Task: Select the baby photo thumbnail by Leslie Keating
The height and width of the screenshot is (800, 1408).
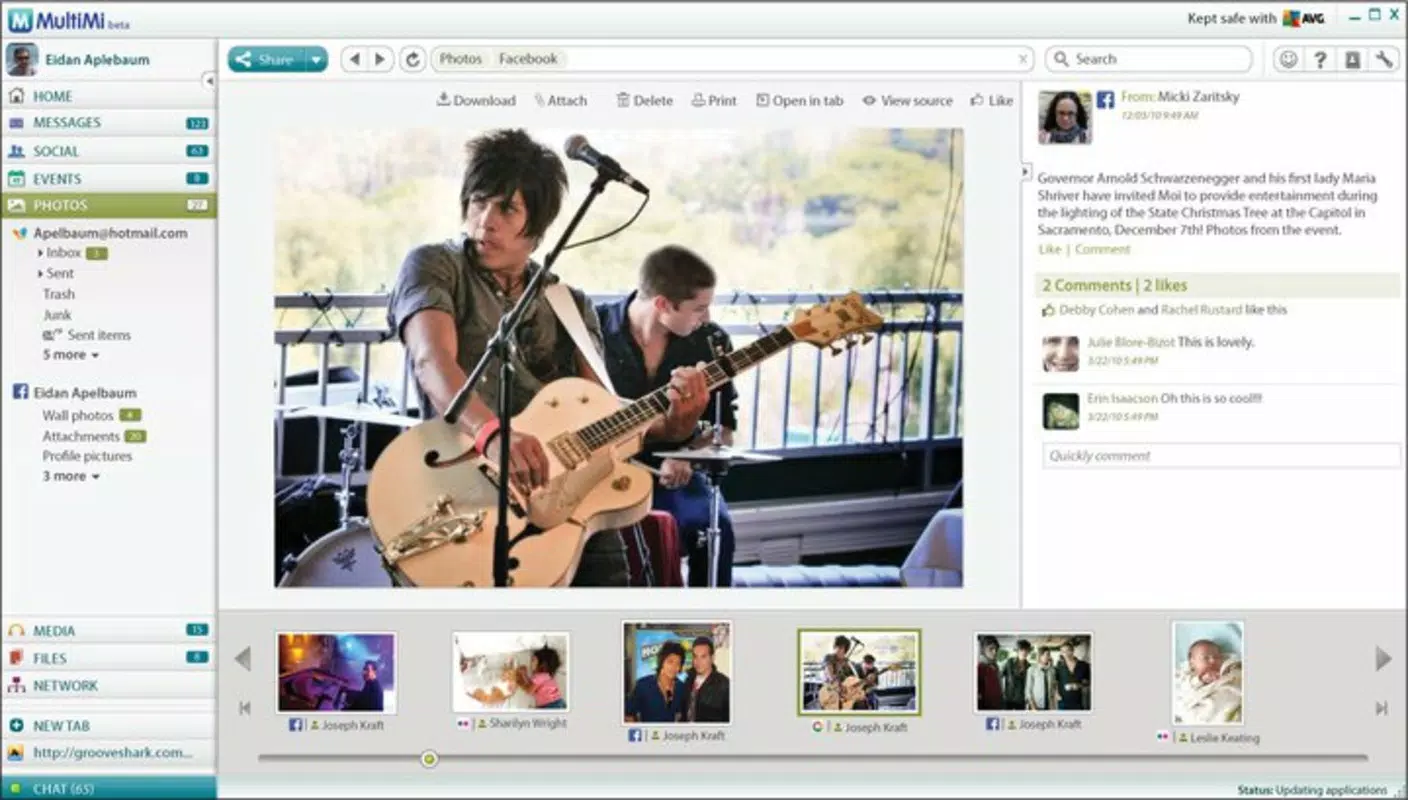Action: coord(1208,672)
